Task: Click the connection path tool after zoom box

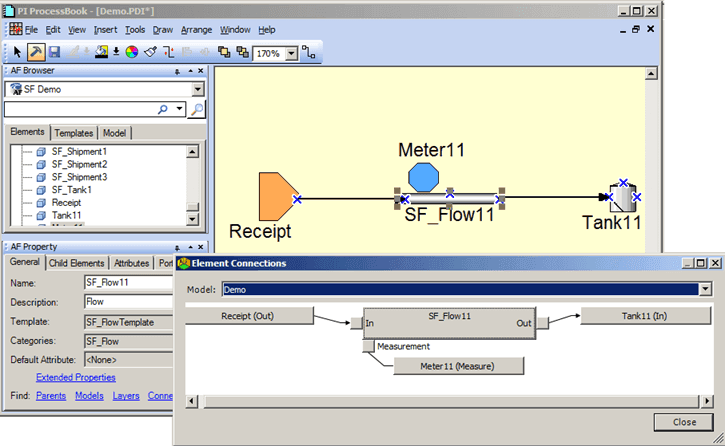Action: [308, 53]
